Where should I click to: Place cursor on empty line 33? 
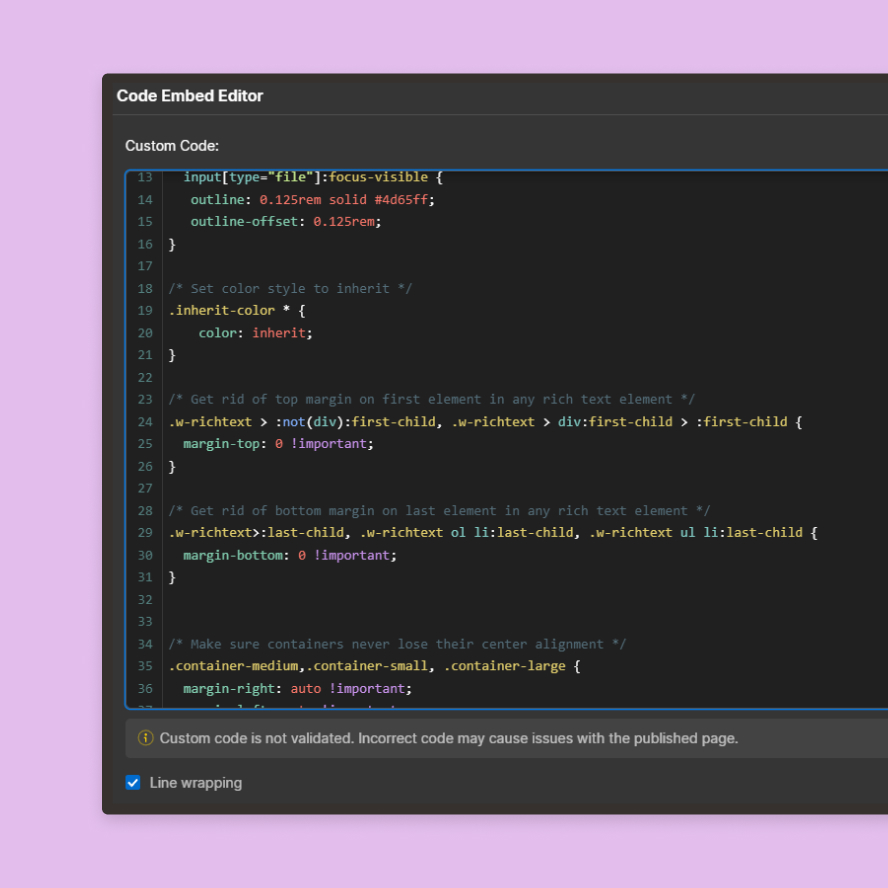coord(300,622)
